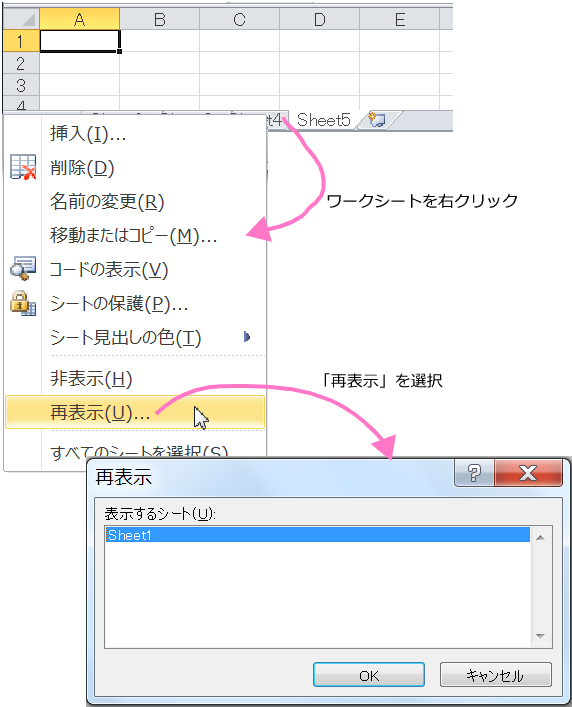Screen dimensions: 572x707
Task: Confirm with the OK button
Action: pos(369,675)
